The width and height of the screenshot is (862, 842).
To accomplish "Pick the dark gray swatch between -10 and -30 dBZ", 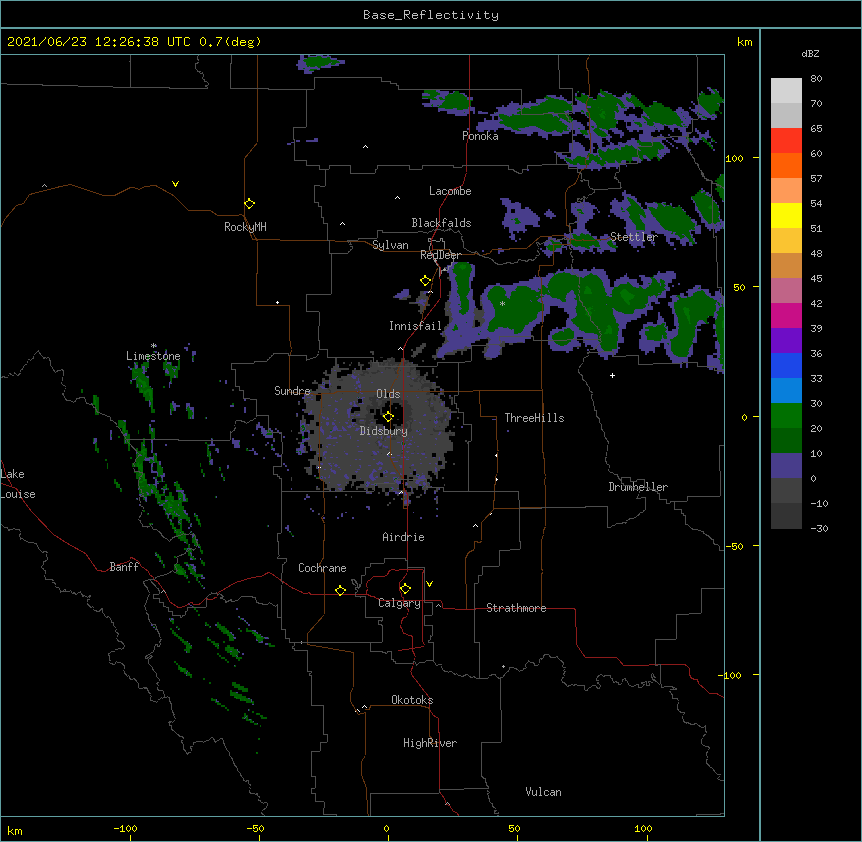I will click(786, 516).
